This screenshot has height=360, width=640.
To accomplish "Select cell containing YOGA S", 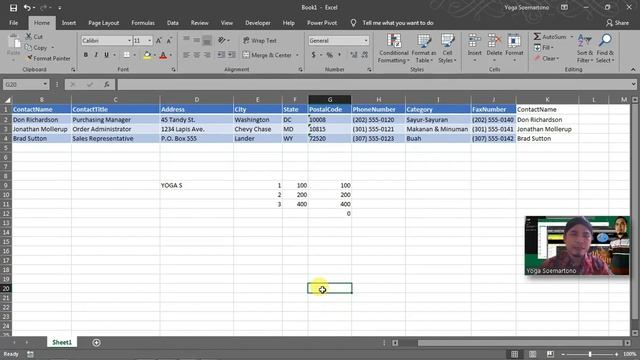I will coord(196,185).
